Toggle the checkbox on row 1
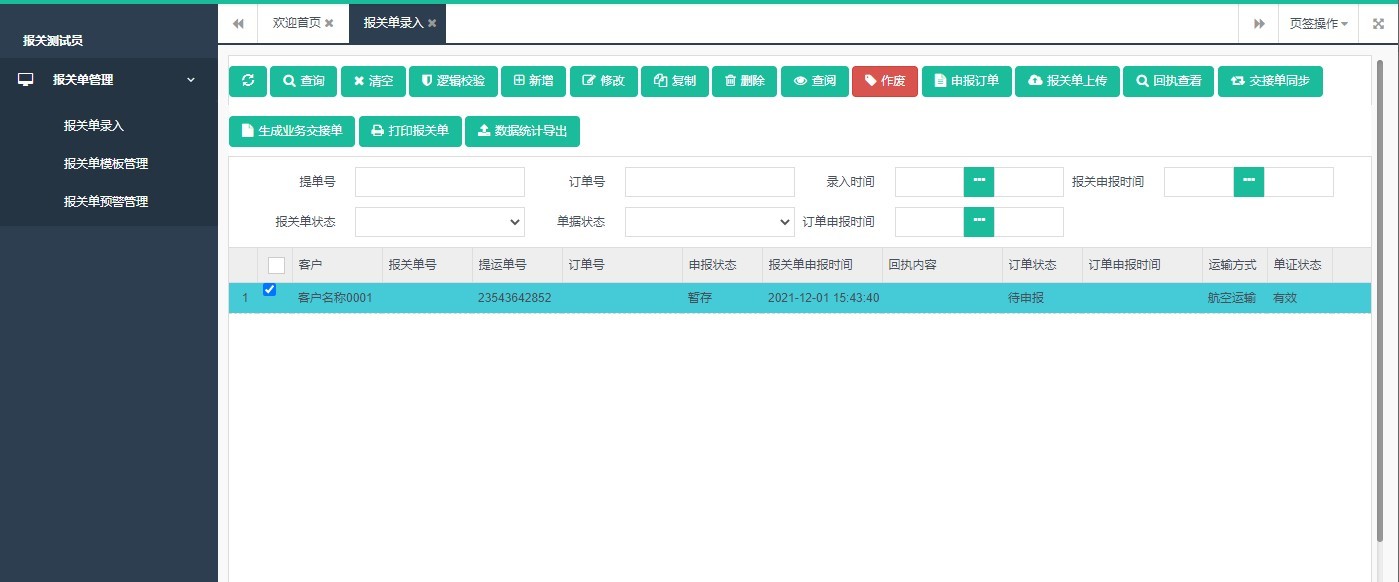Viewport: 1399px width, 582px height. (x=268, y=289)
